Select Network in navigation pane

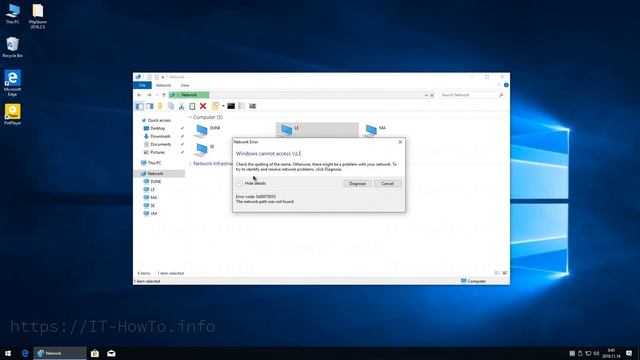[x=156, y=173]
